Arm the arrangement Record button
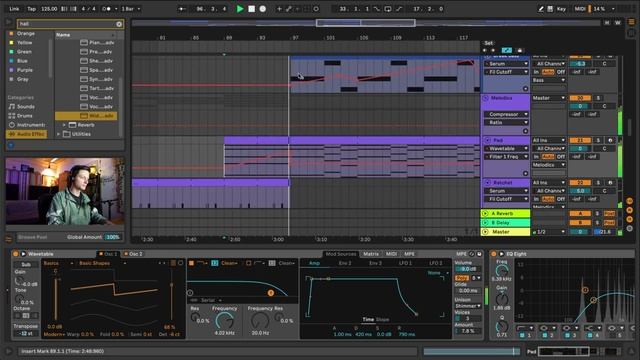The width and height of the screenshot is (640, 360). pos(263,9)
